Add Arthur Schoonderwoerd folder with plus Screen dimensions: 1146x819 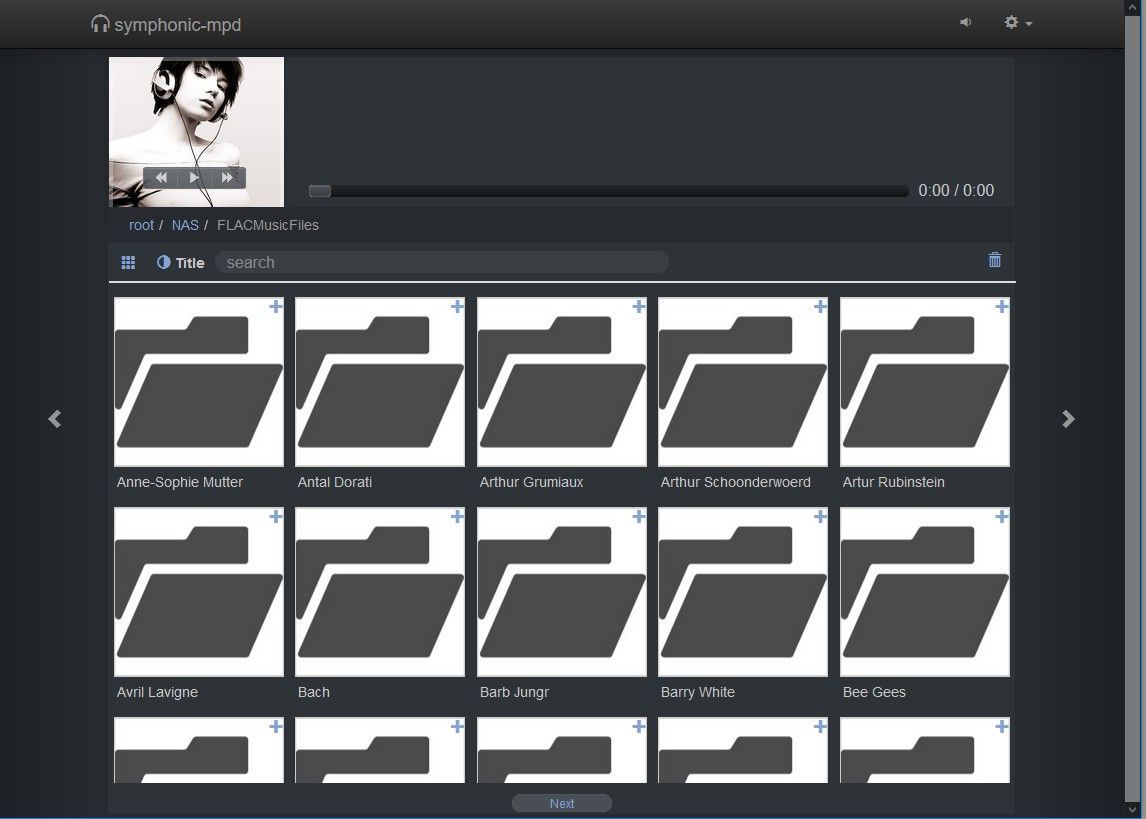(x=820, y=306)
